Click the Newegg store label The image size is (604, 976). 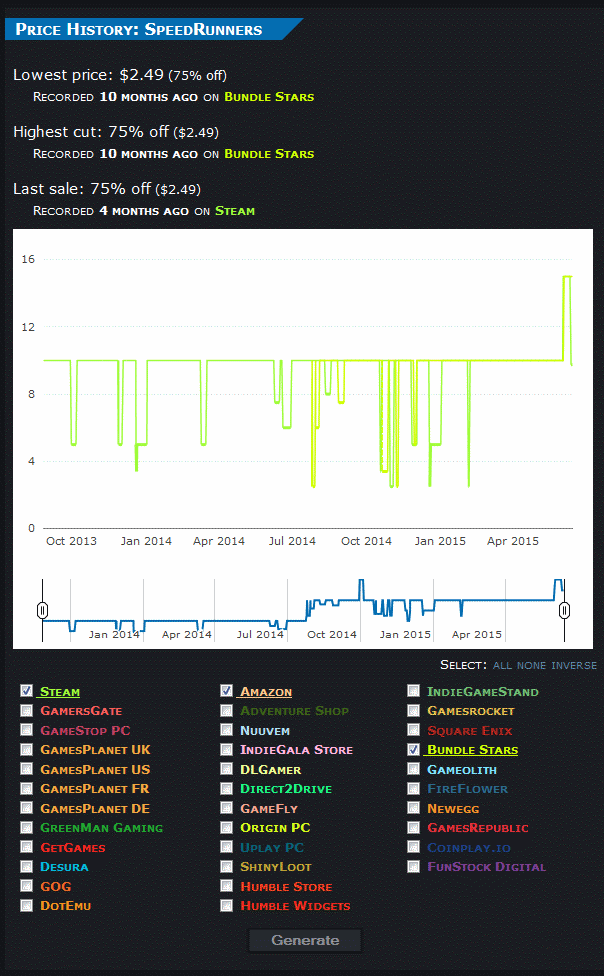pos(453,809)
